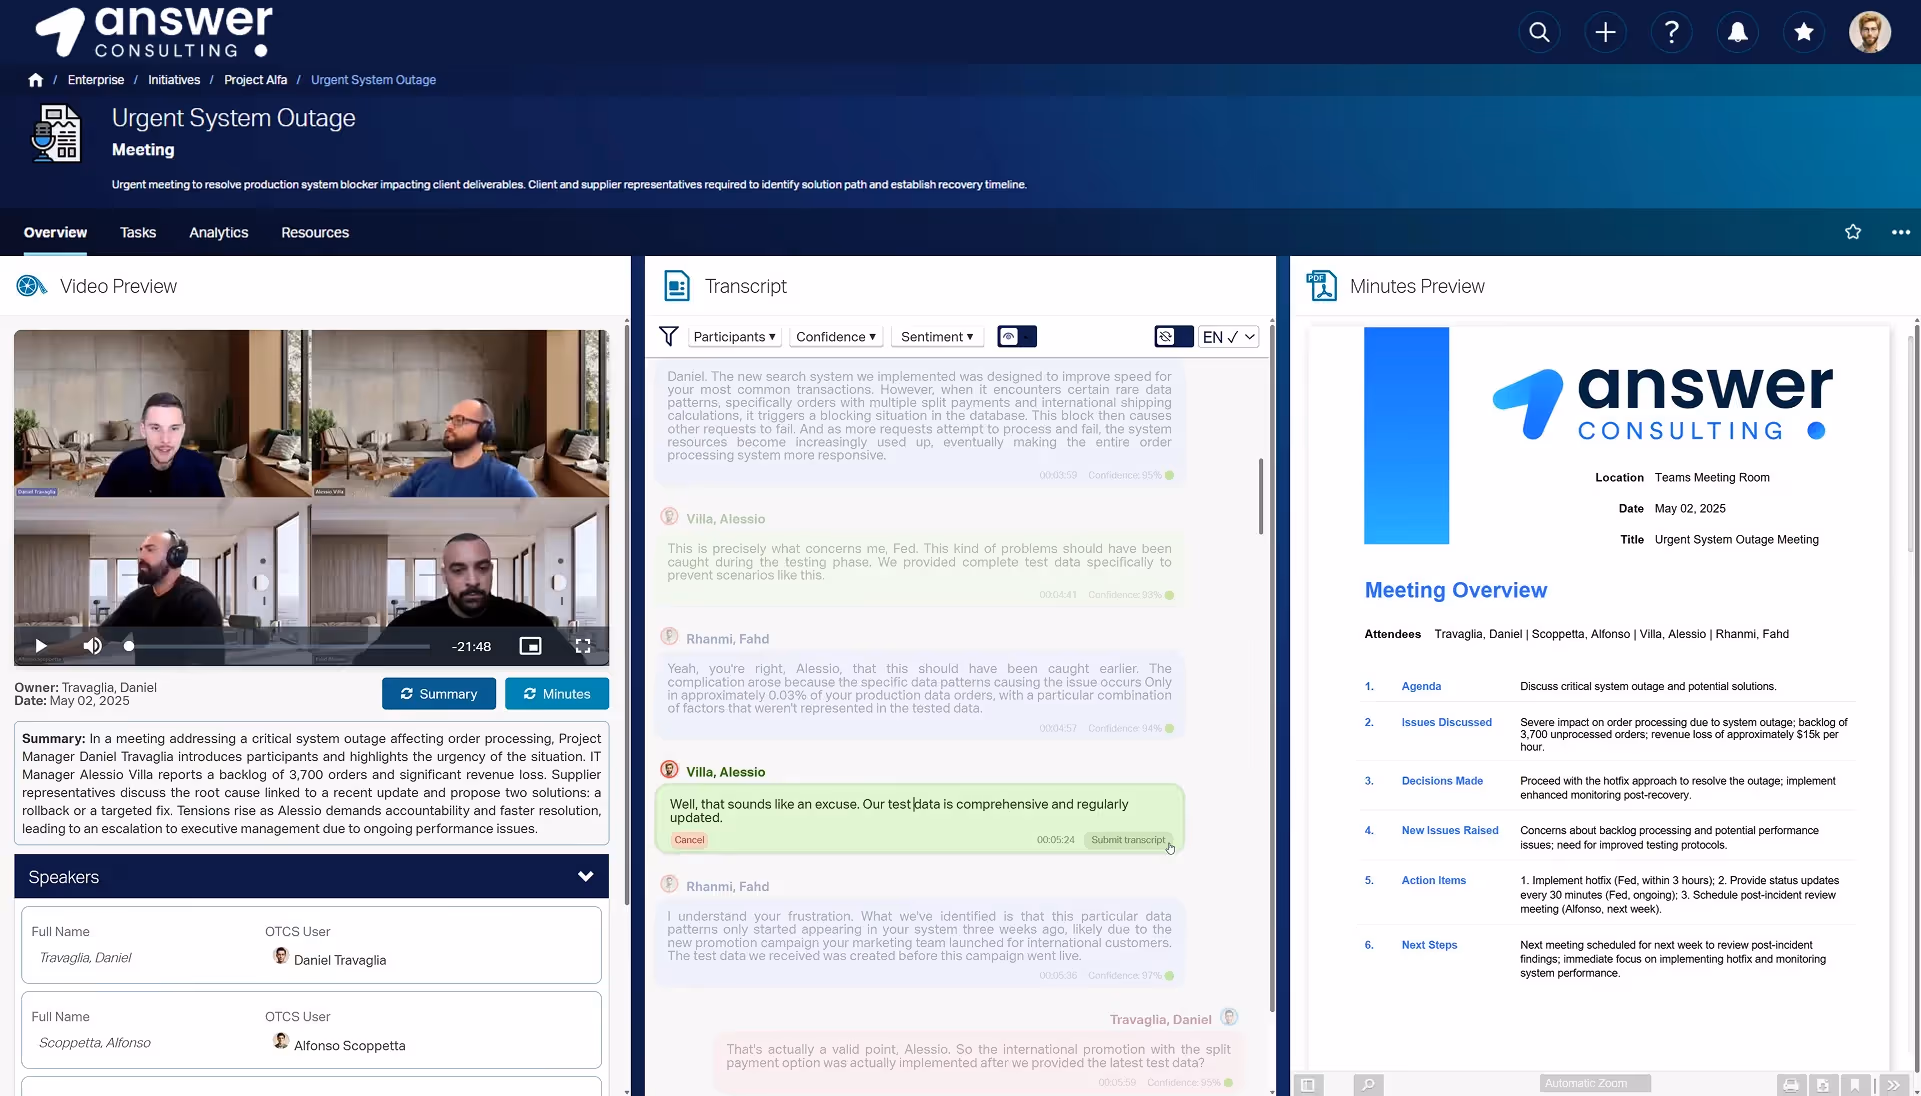1921x1096 pixels.
Task: Open notifications bell icon
Action: pos(1738,32)
